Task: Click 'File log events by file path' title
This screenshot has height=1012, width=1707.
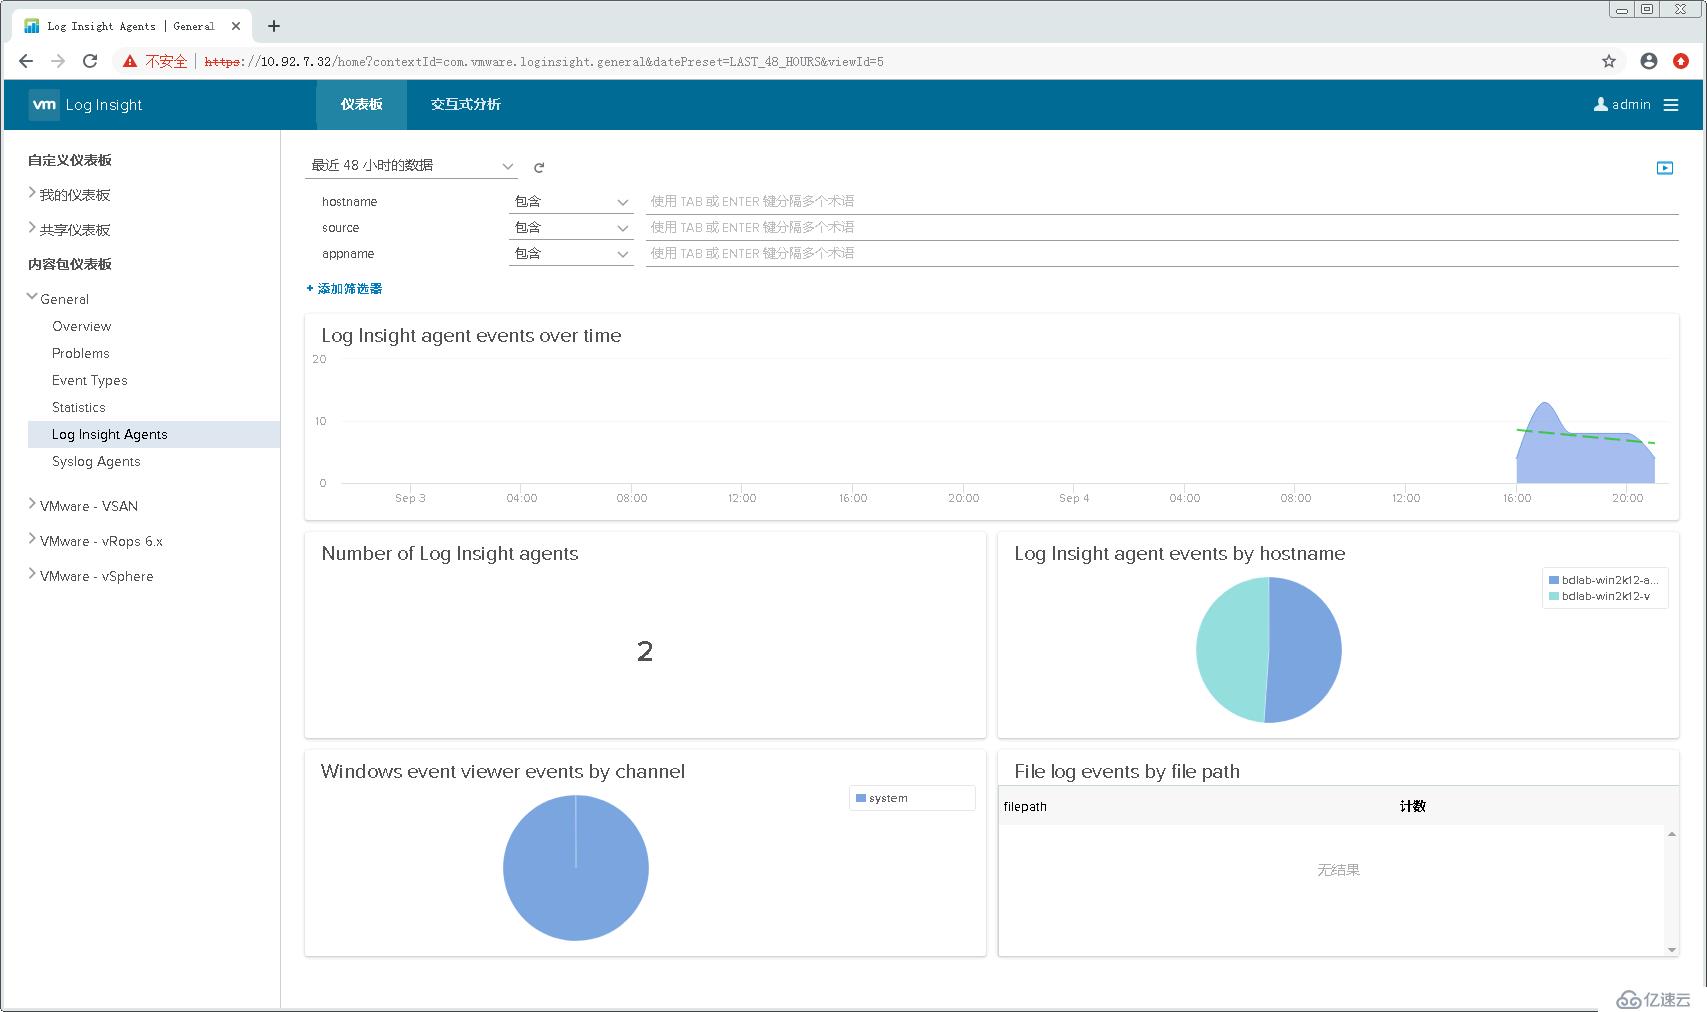Action: click(1127, 771)
